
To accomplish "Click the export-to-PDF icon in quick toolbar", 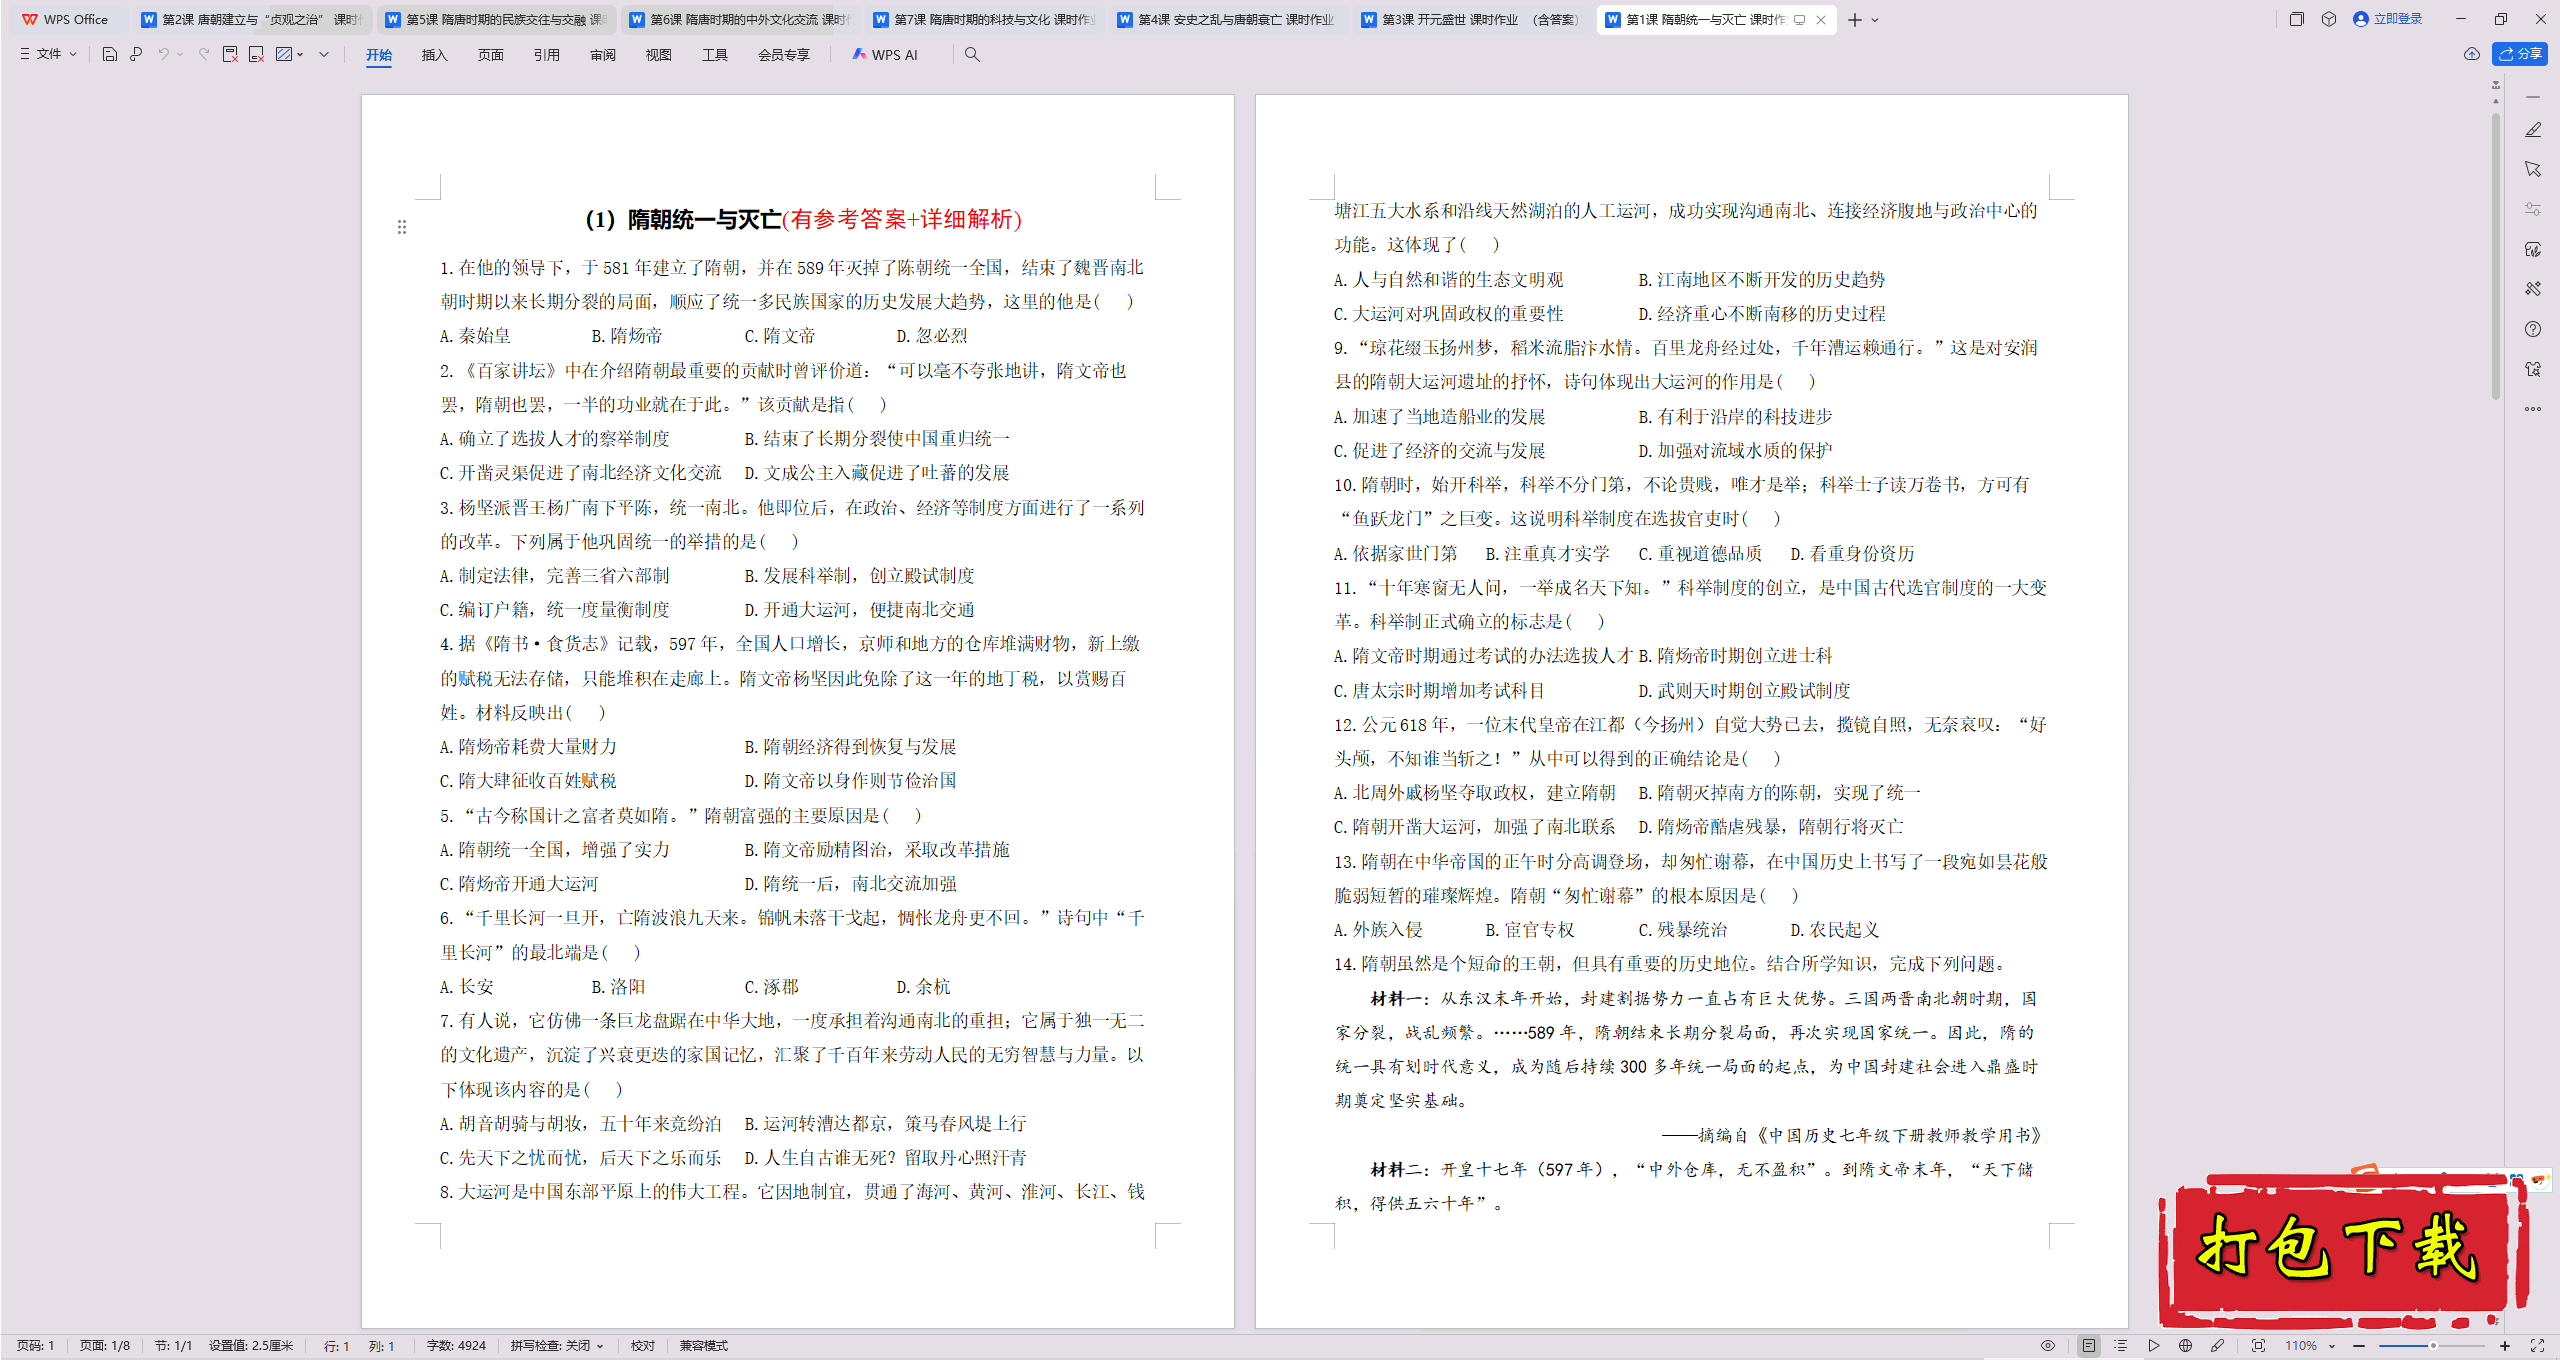I will point(230,54).
